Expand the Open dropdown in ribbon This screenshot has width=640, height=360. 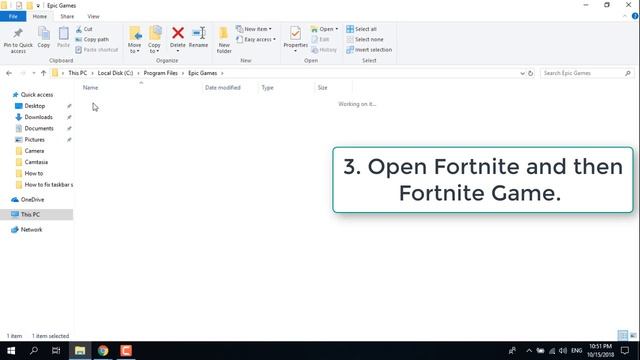(x=324, y=29)
